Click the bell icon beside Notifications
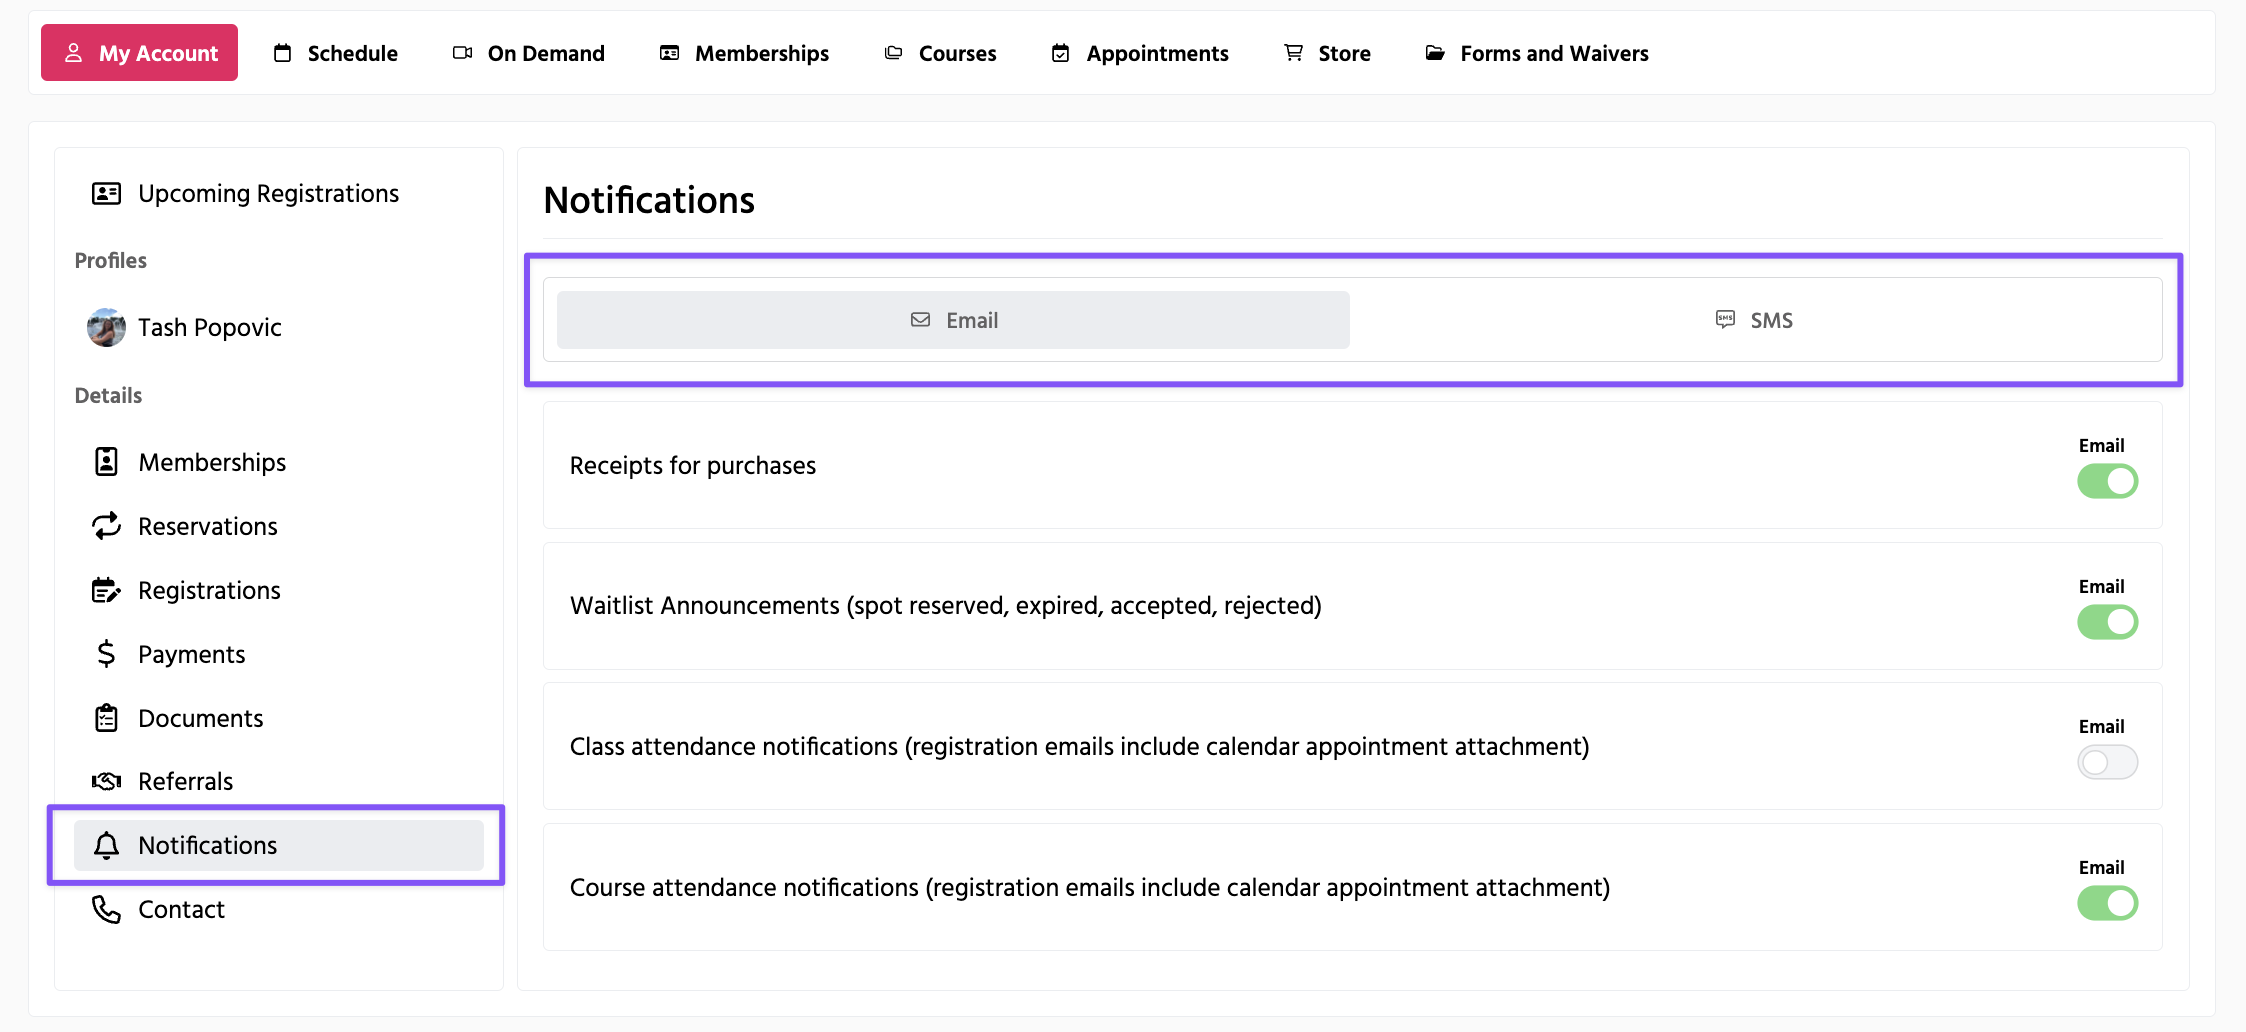The height and width of the screenshot is (1032, 2246). (106, 846)
